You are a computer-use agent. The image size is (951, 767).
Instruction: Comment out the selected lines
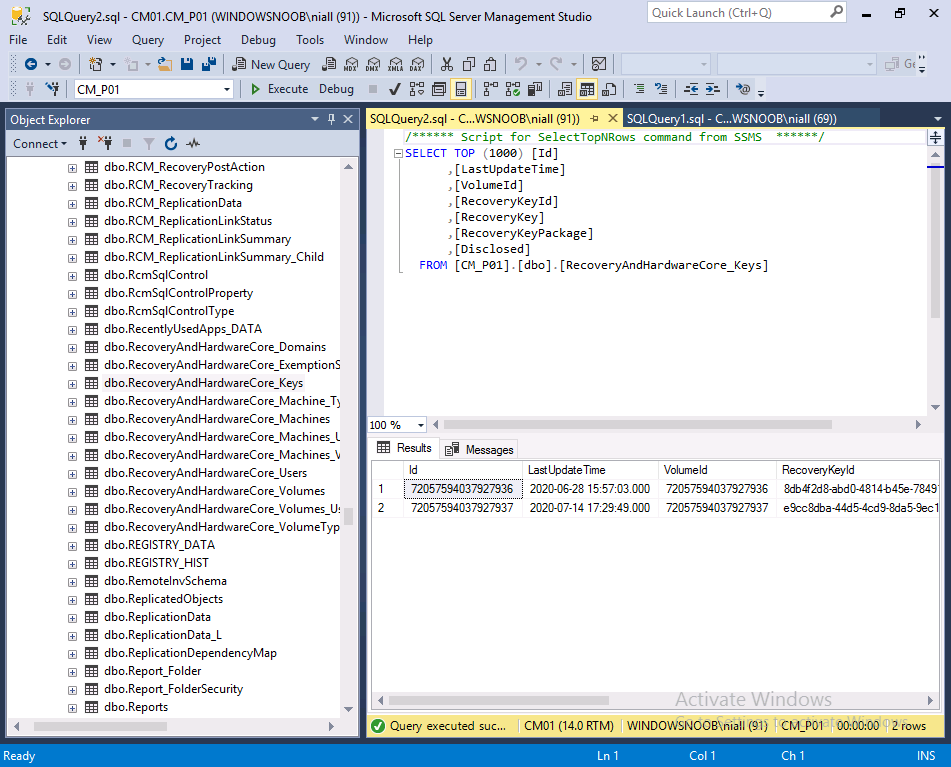(x=639, y=89)
